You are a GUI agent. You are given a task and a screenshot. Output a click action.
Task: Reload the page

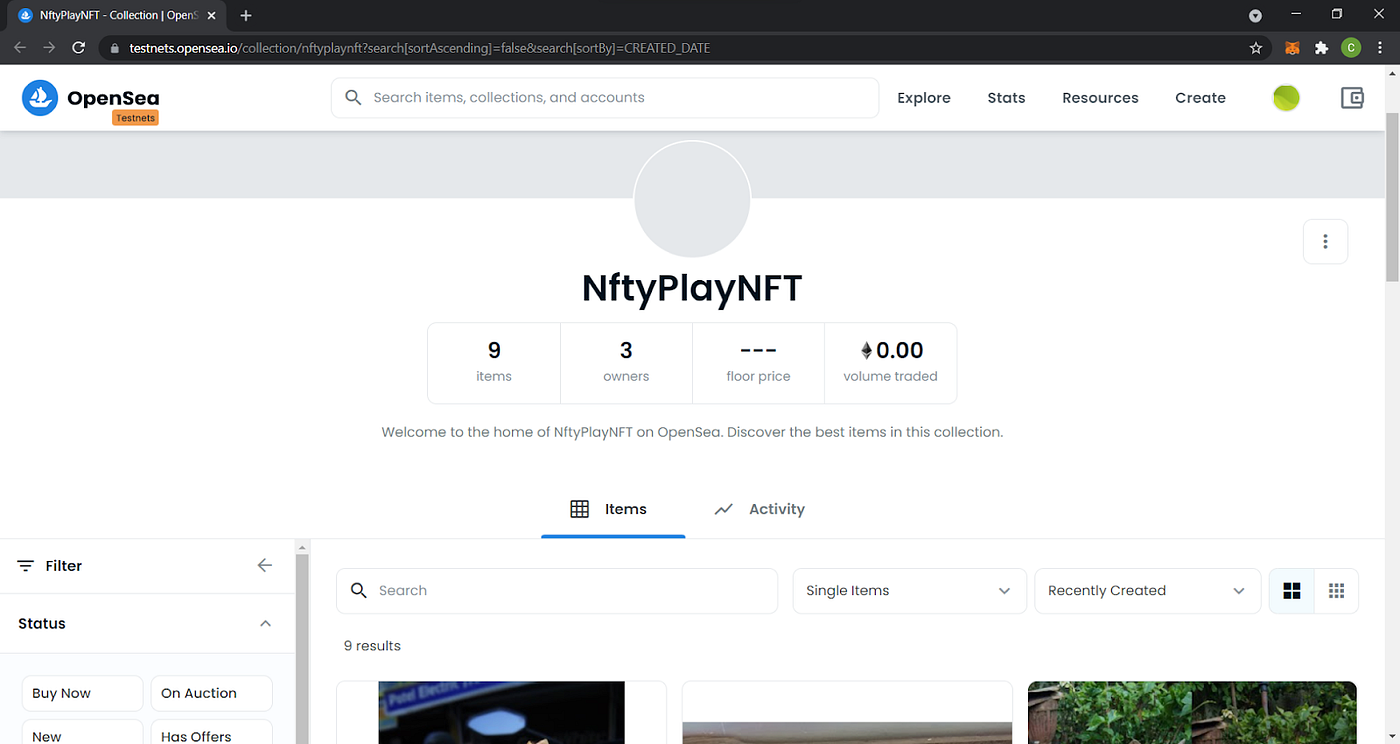(x=79, y=47)
